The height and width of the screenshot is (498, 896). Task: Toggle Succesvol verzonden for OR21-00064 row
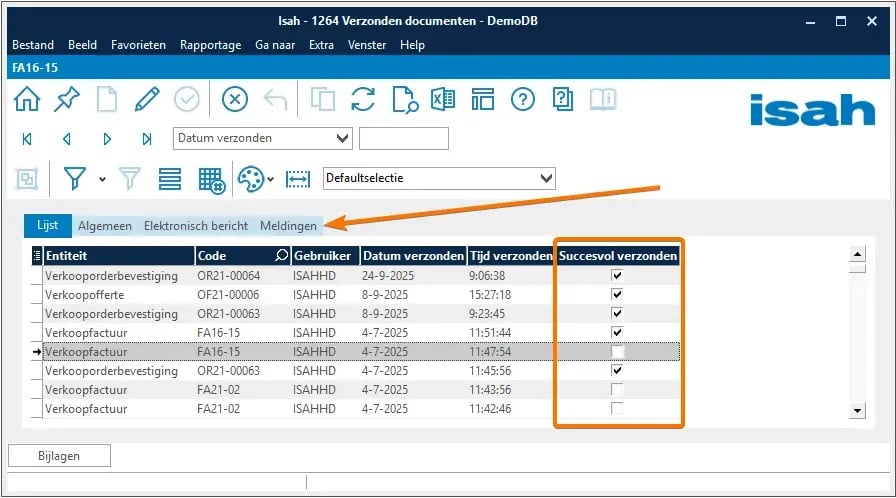[617, 275]
